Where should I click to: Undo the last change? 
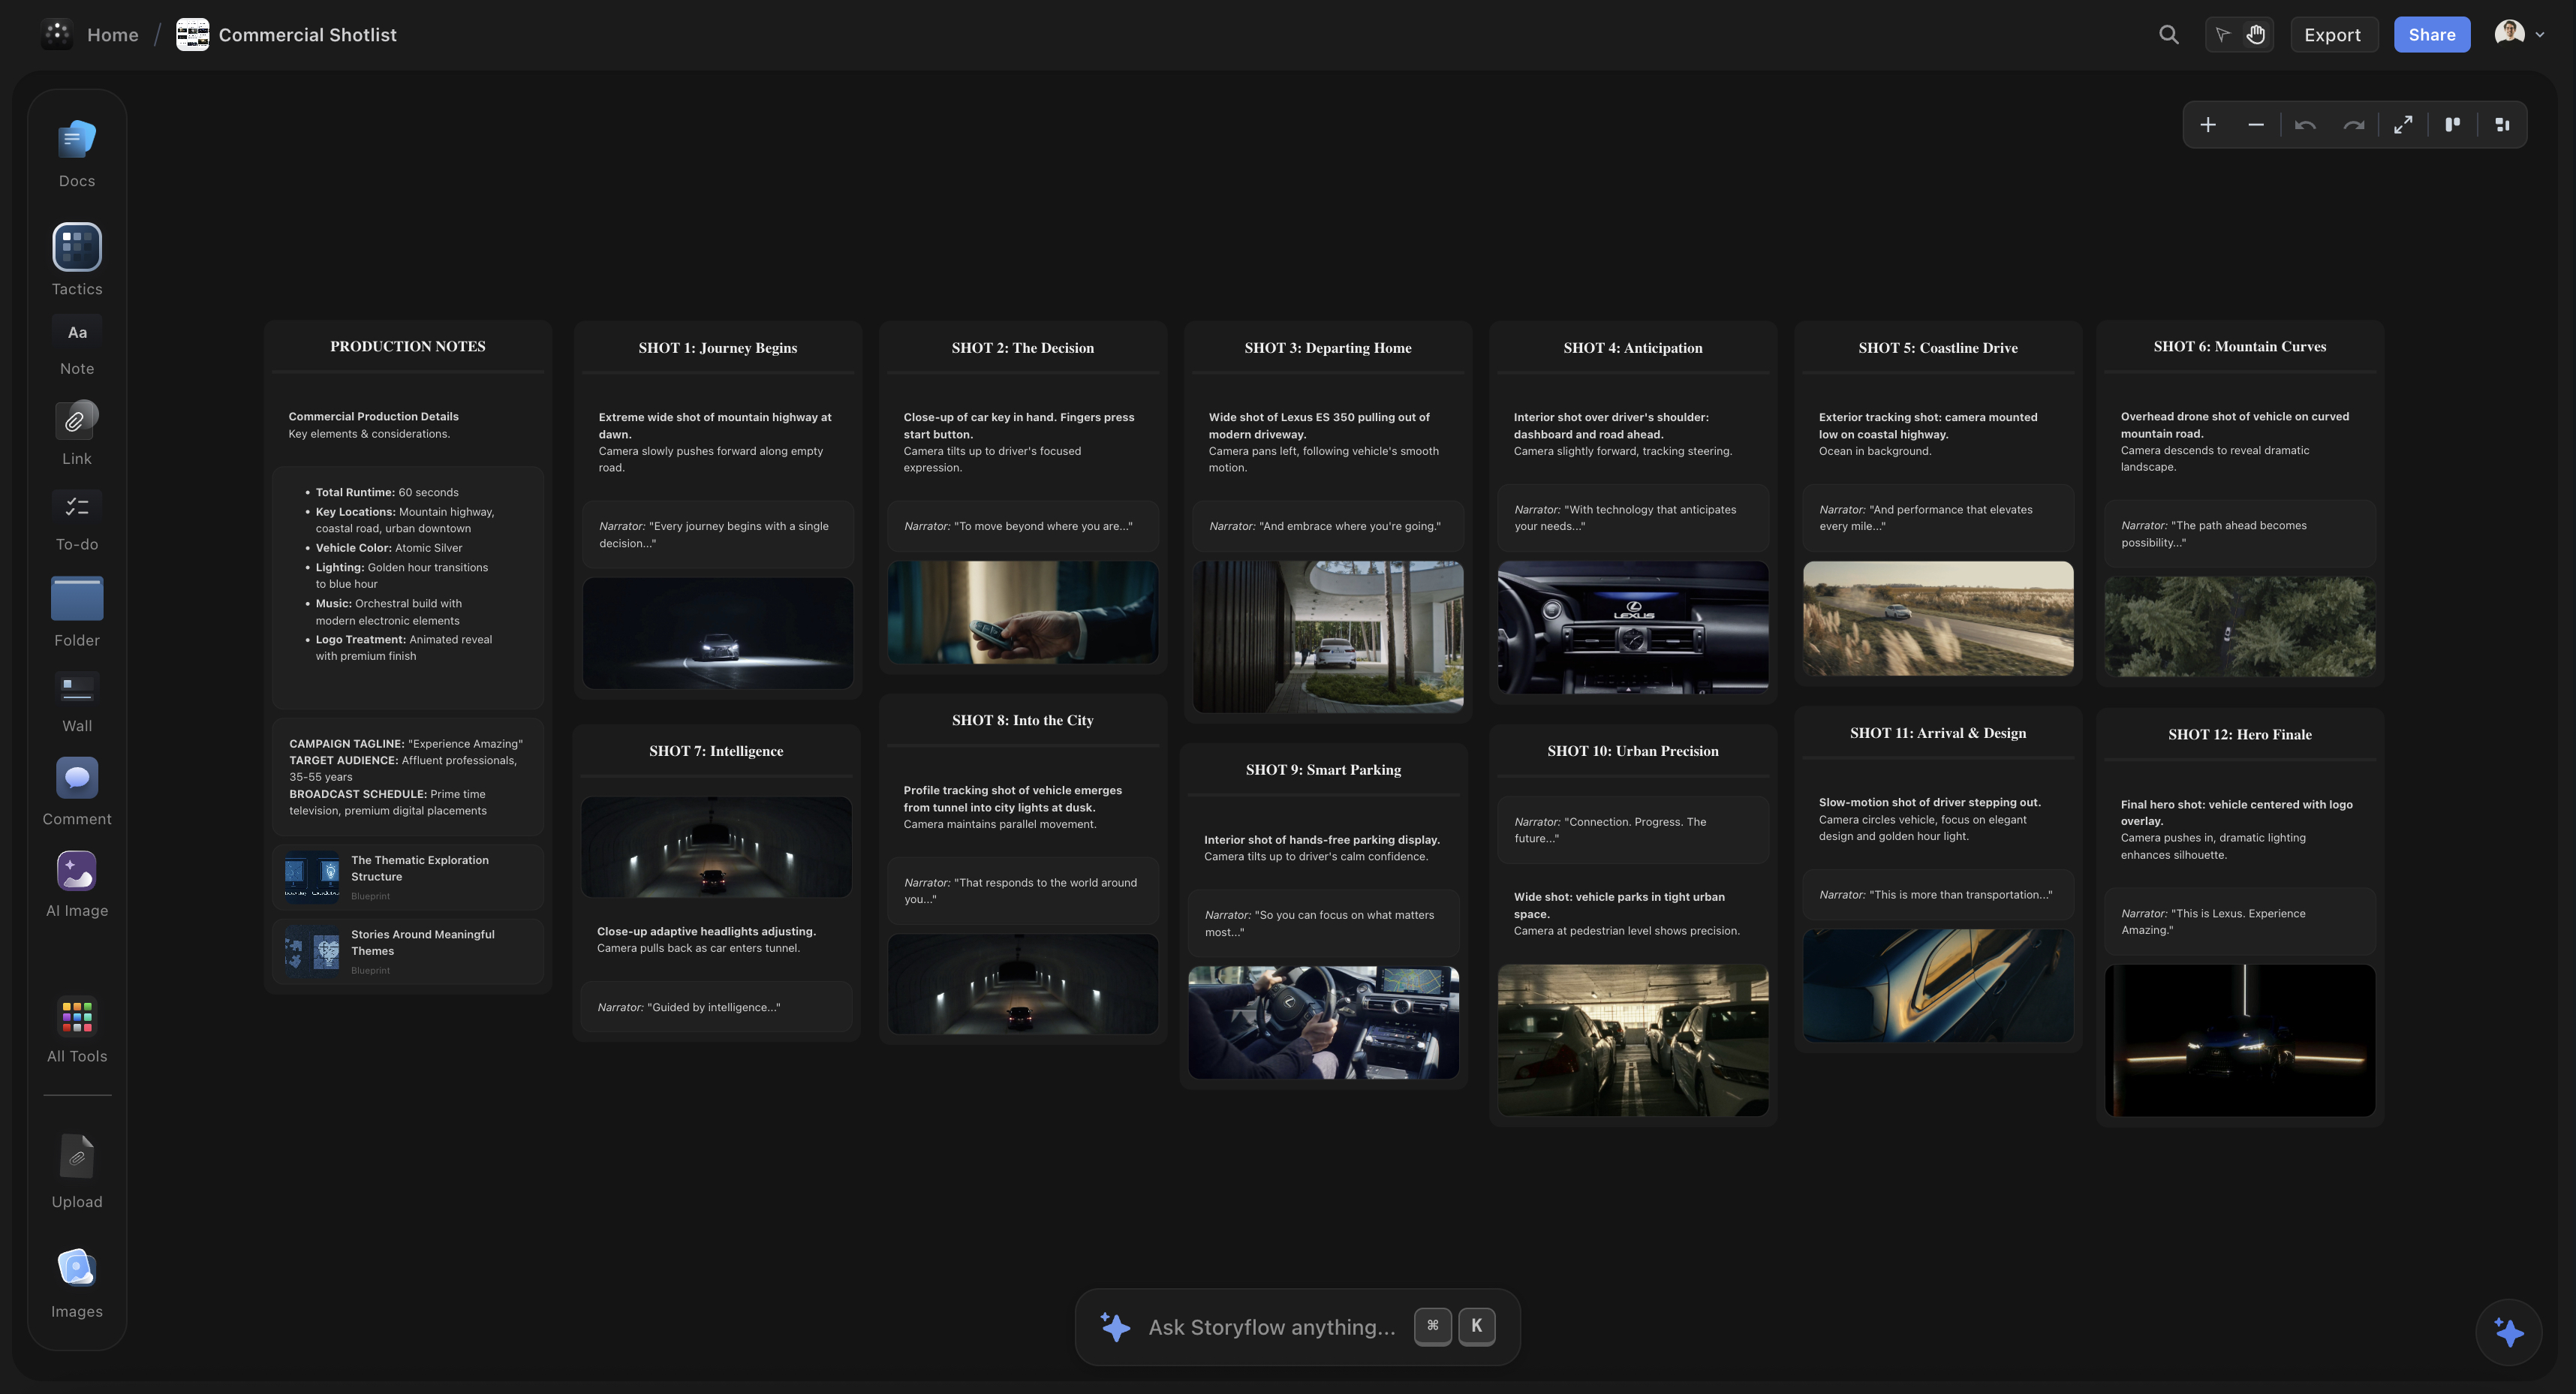(x=2305, y=124)
